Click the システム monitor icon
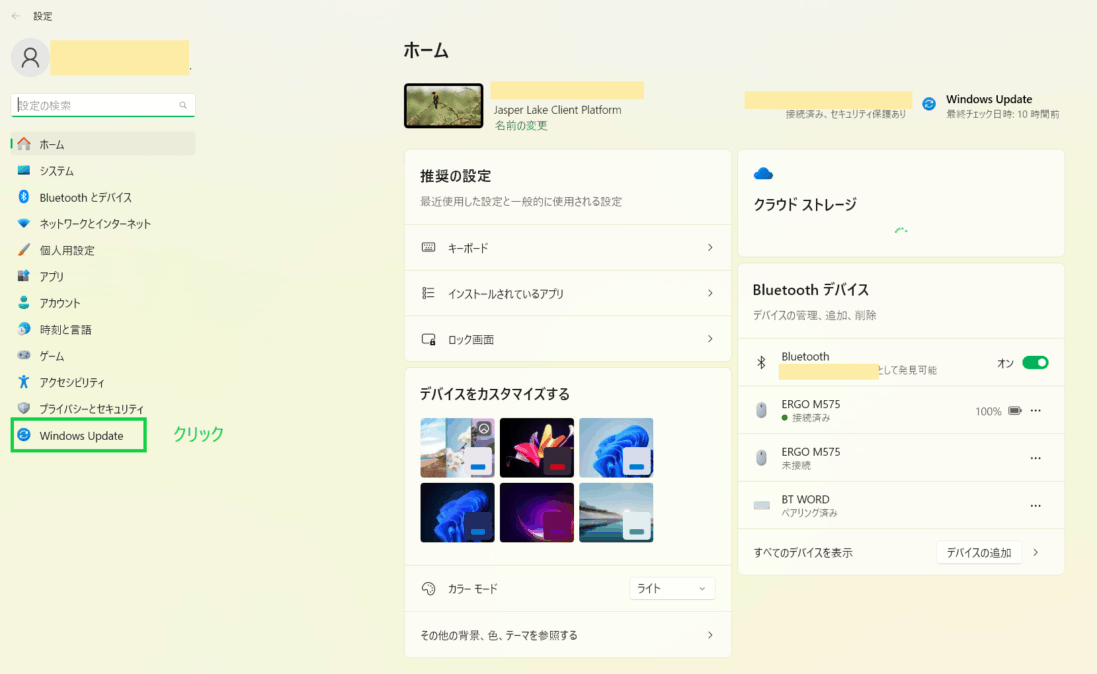The width and height of the screenshot is (1097, 674). click(x=24, y=170)
